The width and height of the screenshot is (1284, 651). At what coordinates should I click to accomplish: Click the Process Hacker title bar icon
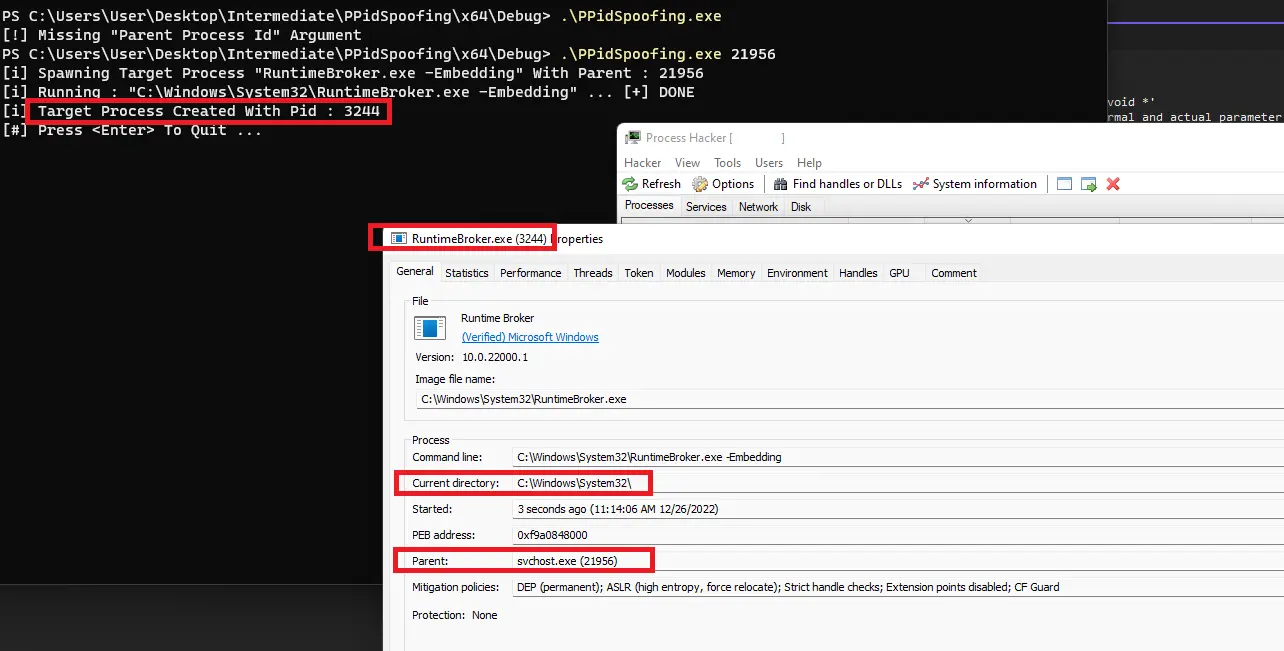[x=633, y=138]
